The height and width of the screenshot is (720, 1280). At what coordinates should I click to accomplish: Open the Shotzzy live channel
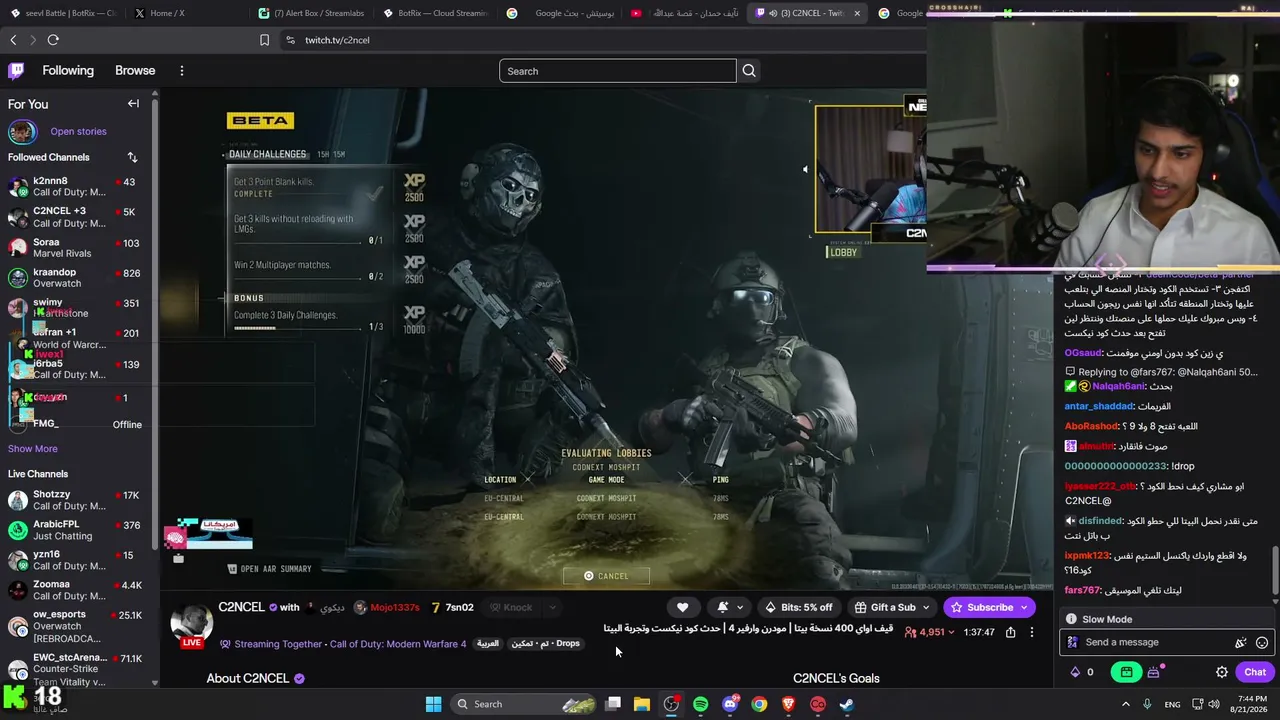[x=76, y=500]
